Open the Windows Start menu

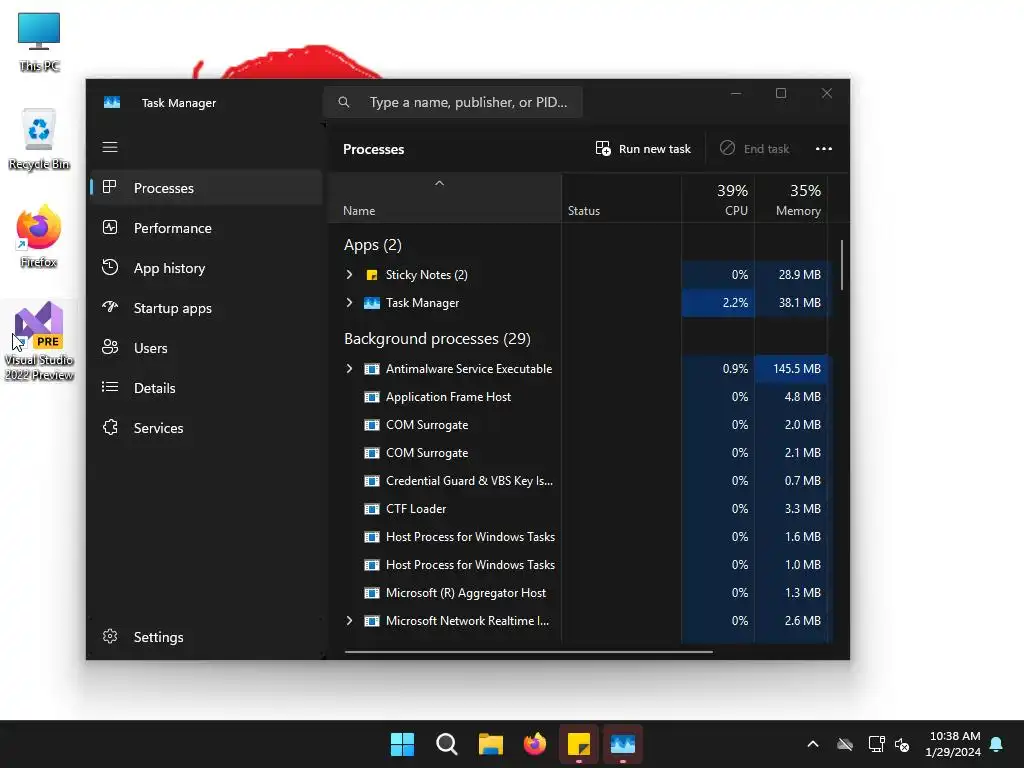pyautogui.click(x=402, y=744)
